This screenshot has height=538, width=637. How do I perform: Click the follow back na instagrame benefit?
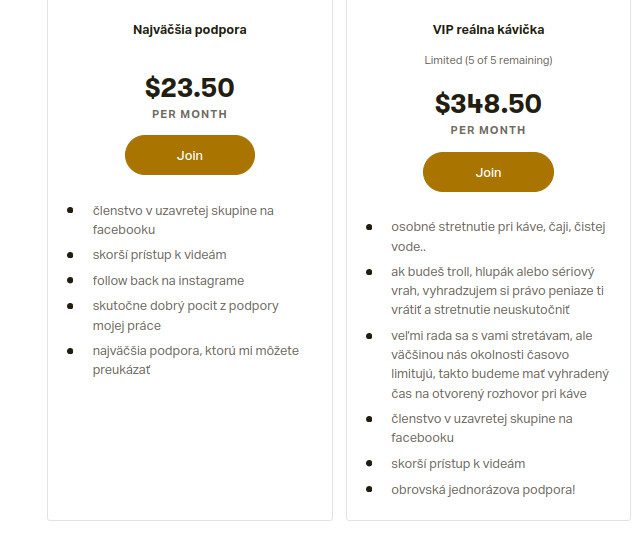[x=168, y=280]
